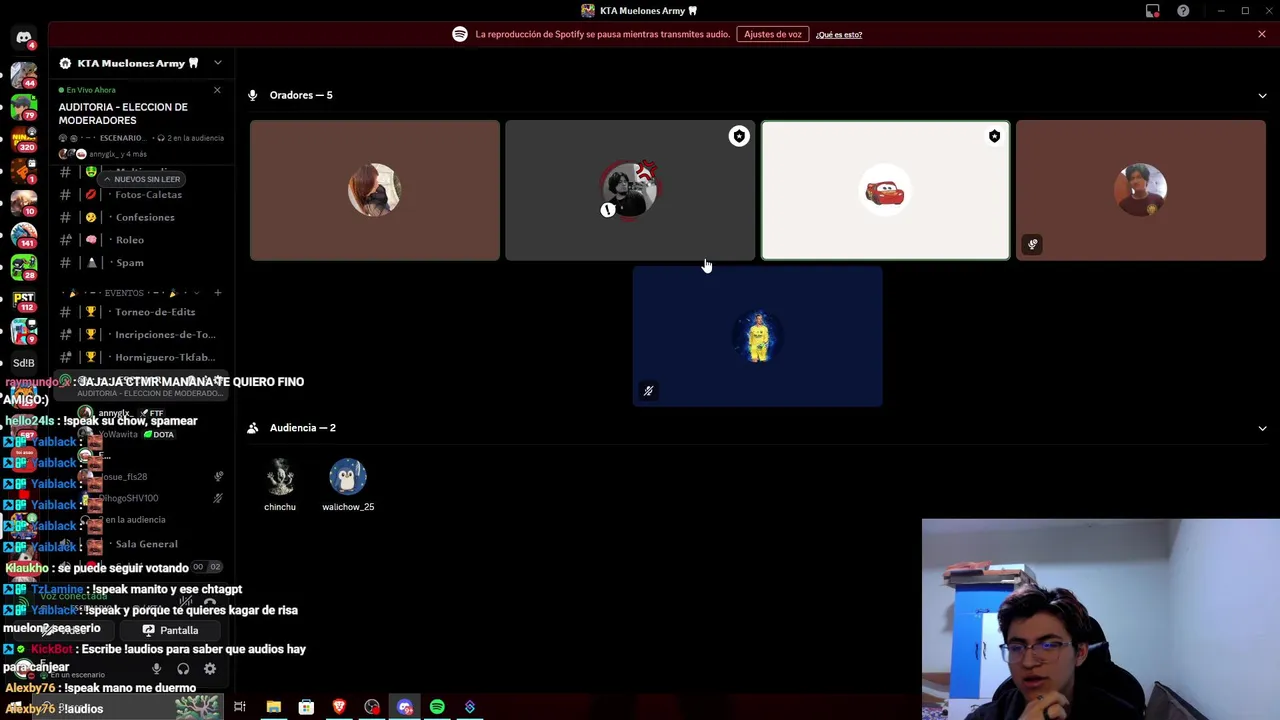The height and width of the screenshot is (720, 1280).
Task: Click the moderator badge on the dark-haired speaker tile
Action: coord(739,136)
